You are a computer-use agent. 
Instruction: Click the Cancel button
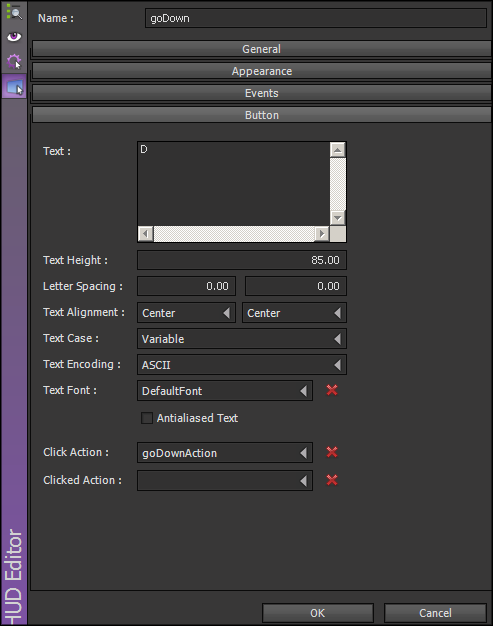435,613
